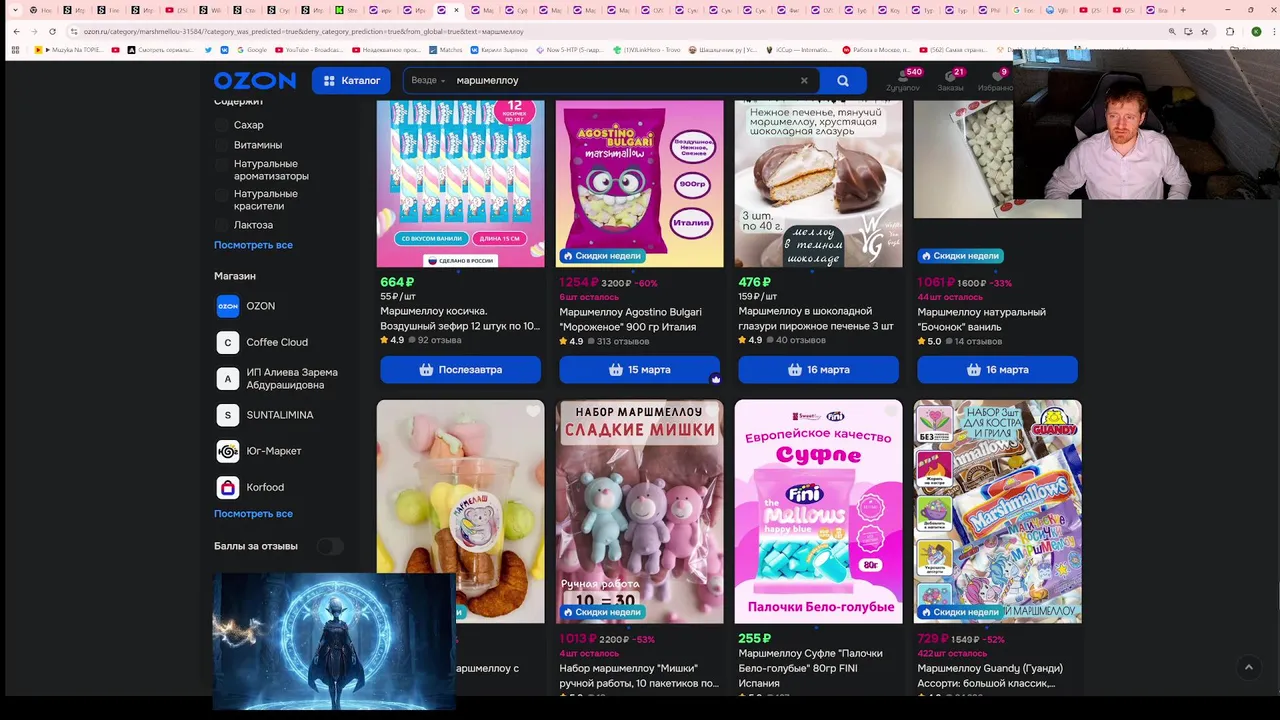Open the Google bookmark in bookmarks bar
This screenshot has height=720, width=1280.
pos(250,49)
